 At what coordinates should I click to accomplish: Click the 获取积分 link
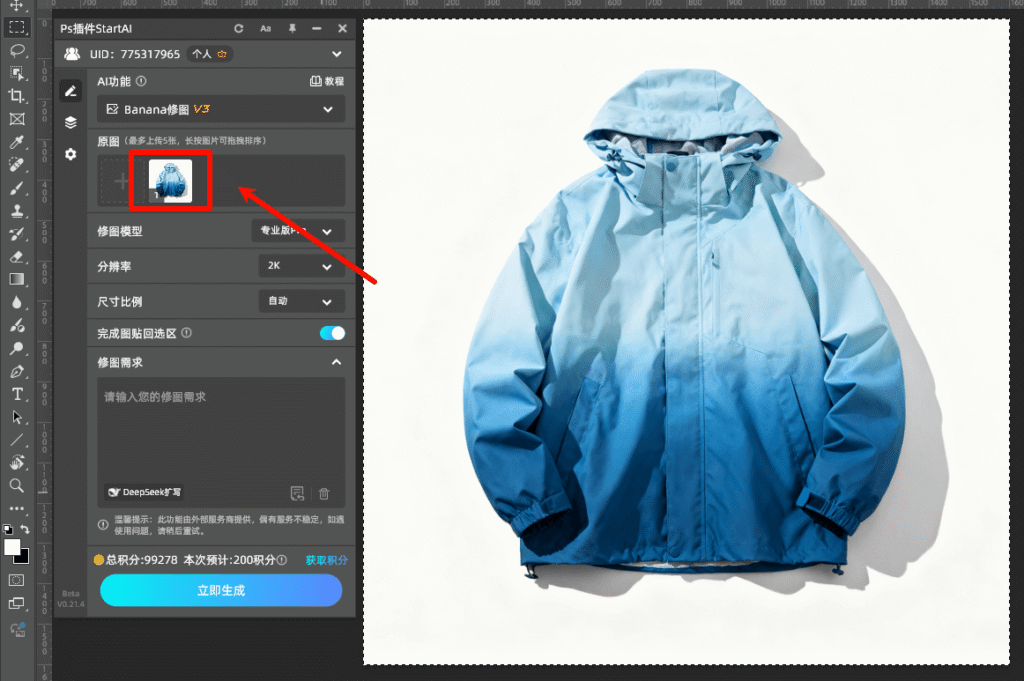point(326,560)
